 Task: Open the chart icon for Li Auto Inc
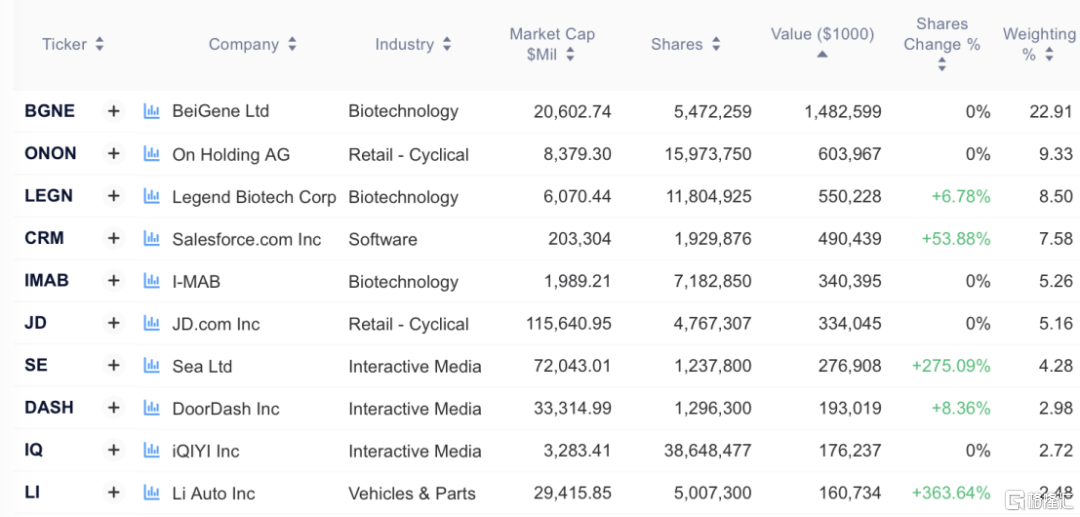[x=152, y=492]
